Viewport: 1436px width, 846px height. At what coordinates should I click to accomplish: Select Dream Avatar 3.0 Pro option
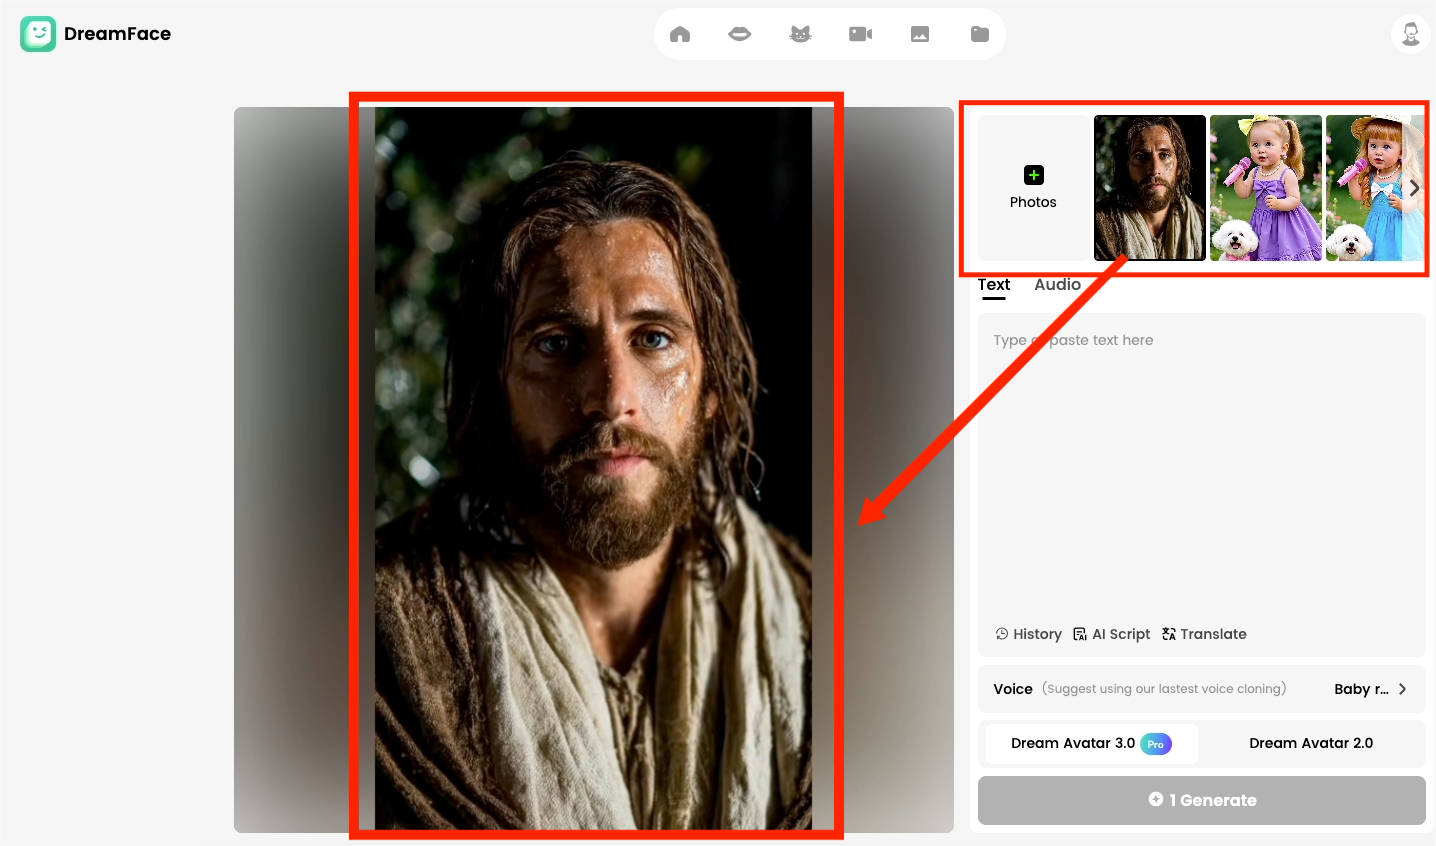(1091, 744)
